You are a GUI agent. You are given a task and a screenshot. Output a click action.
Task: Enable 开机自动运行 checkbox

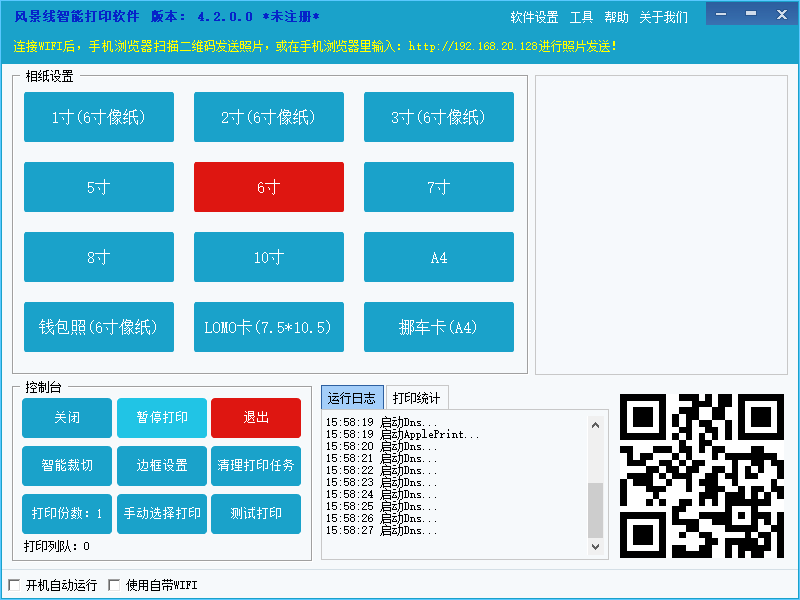pyautogui.click(x=14, y=585)
